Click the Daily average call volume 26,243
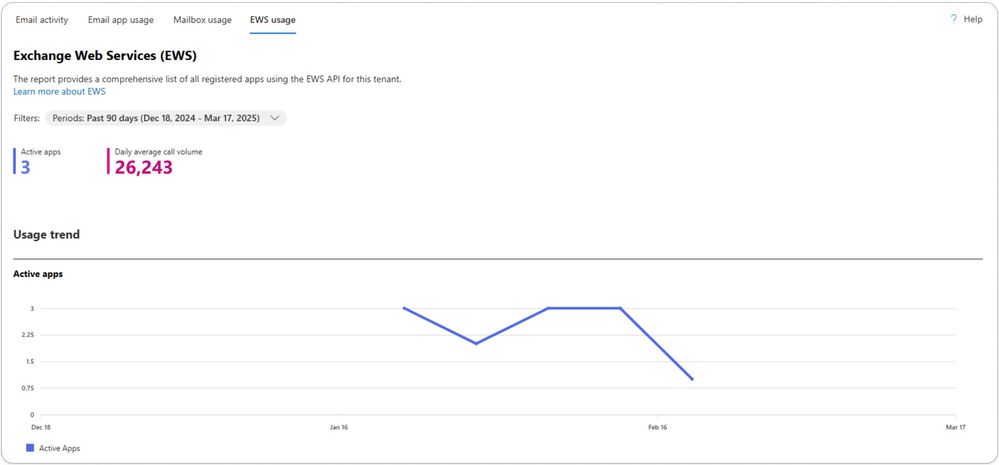999x465 pixels. (x=143, y=168)
